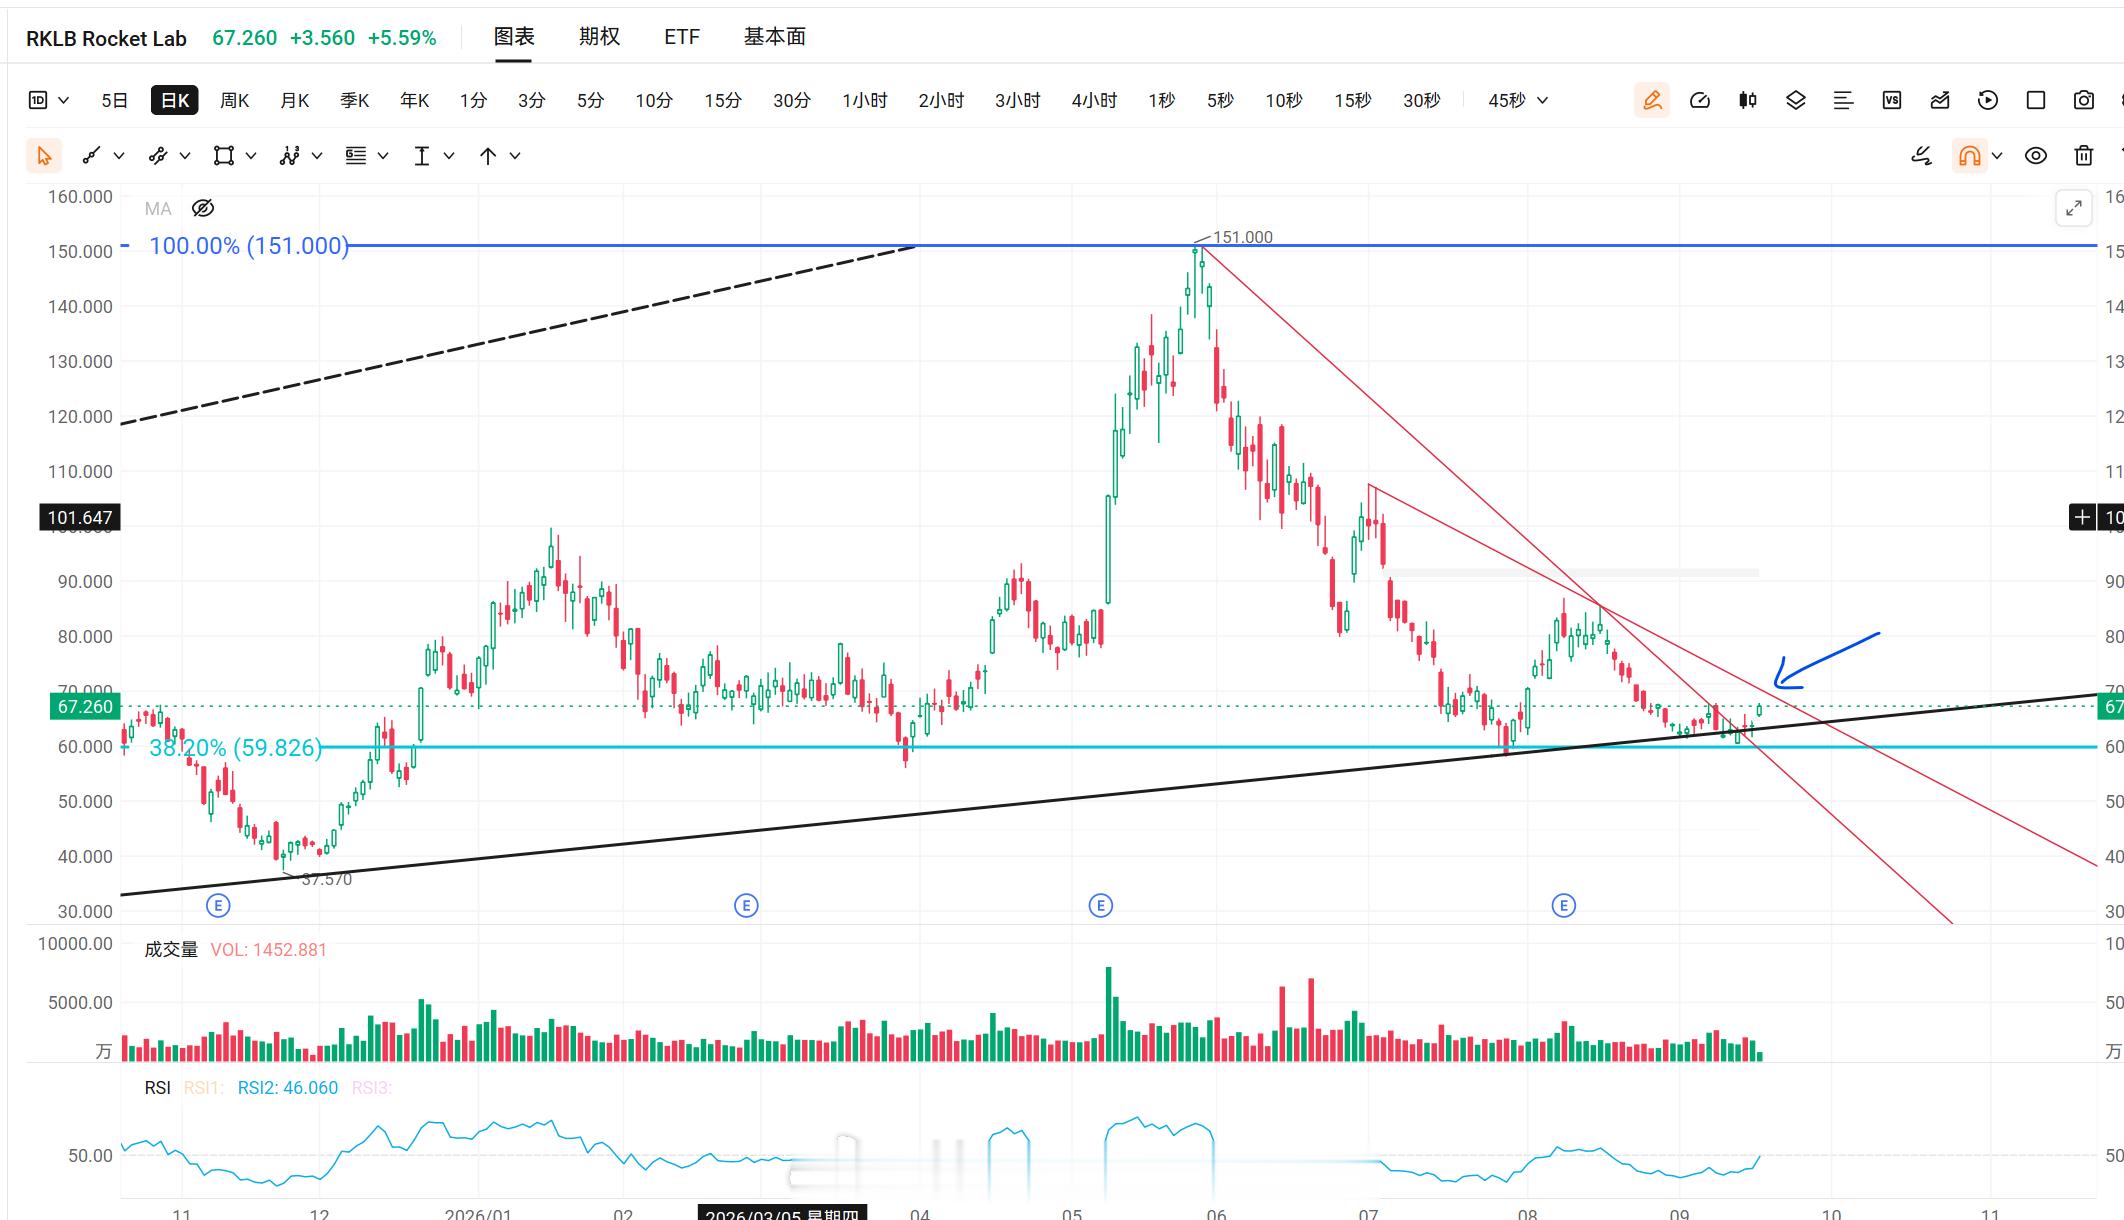Open the VS compare icon

coord(1892,100)
